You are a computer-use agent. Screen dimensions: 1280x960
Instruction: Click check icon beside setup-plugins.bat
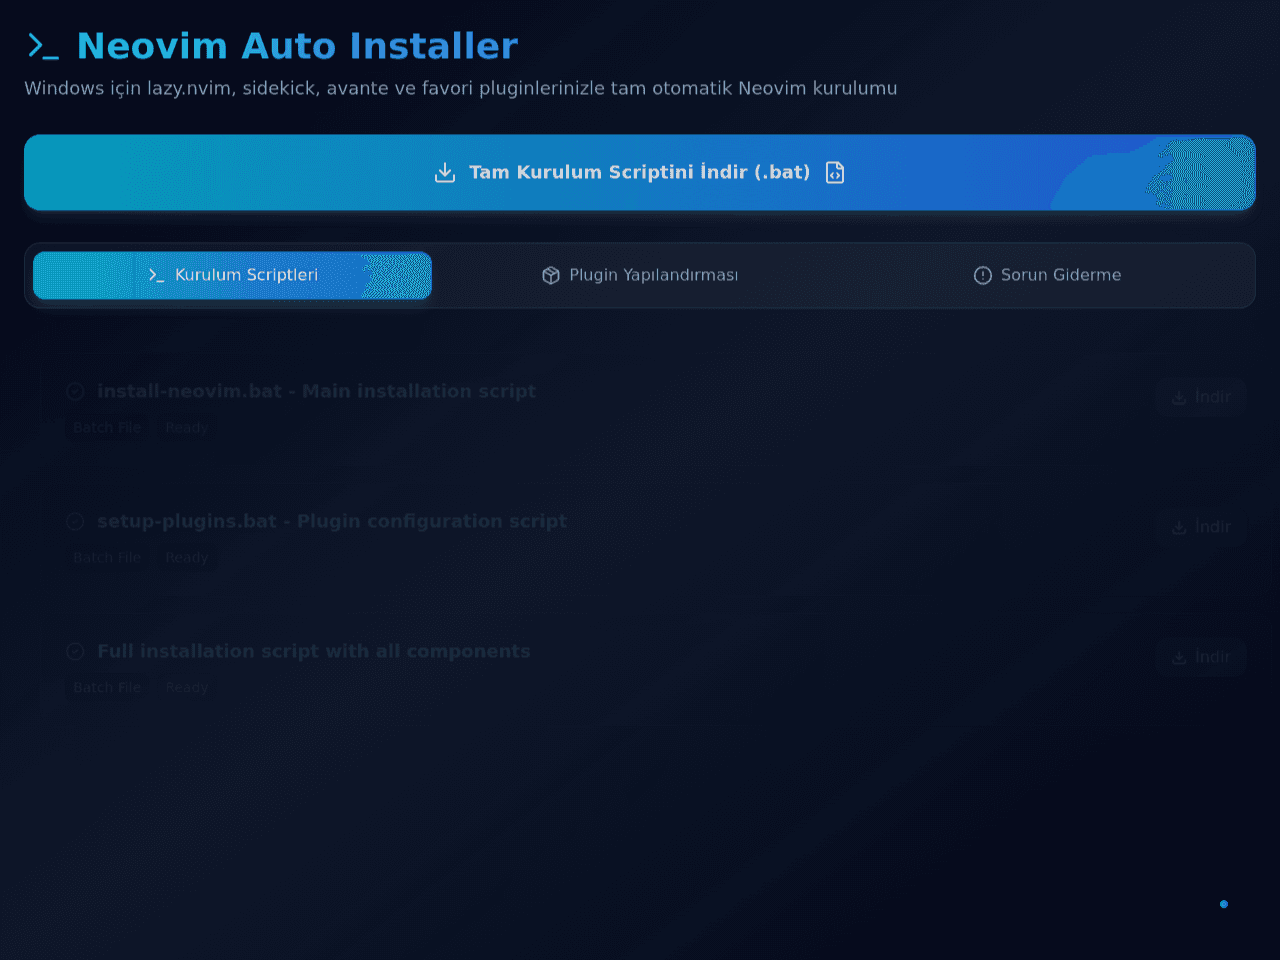[75, 522]
